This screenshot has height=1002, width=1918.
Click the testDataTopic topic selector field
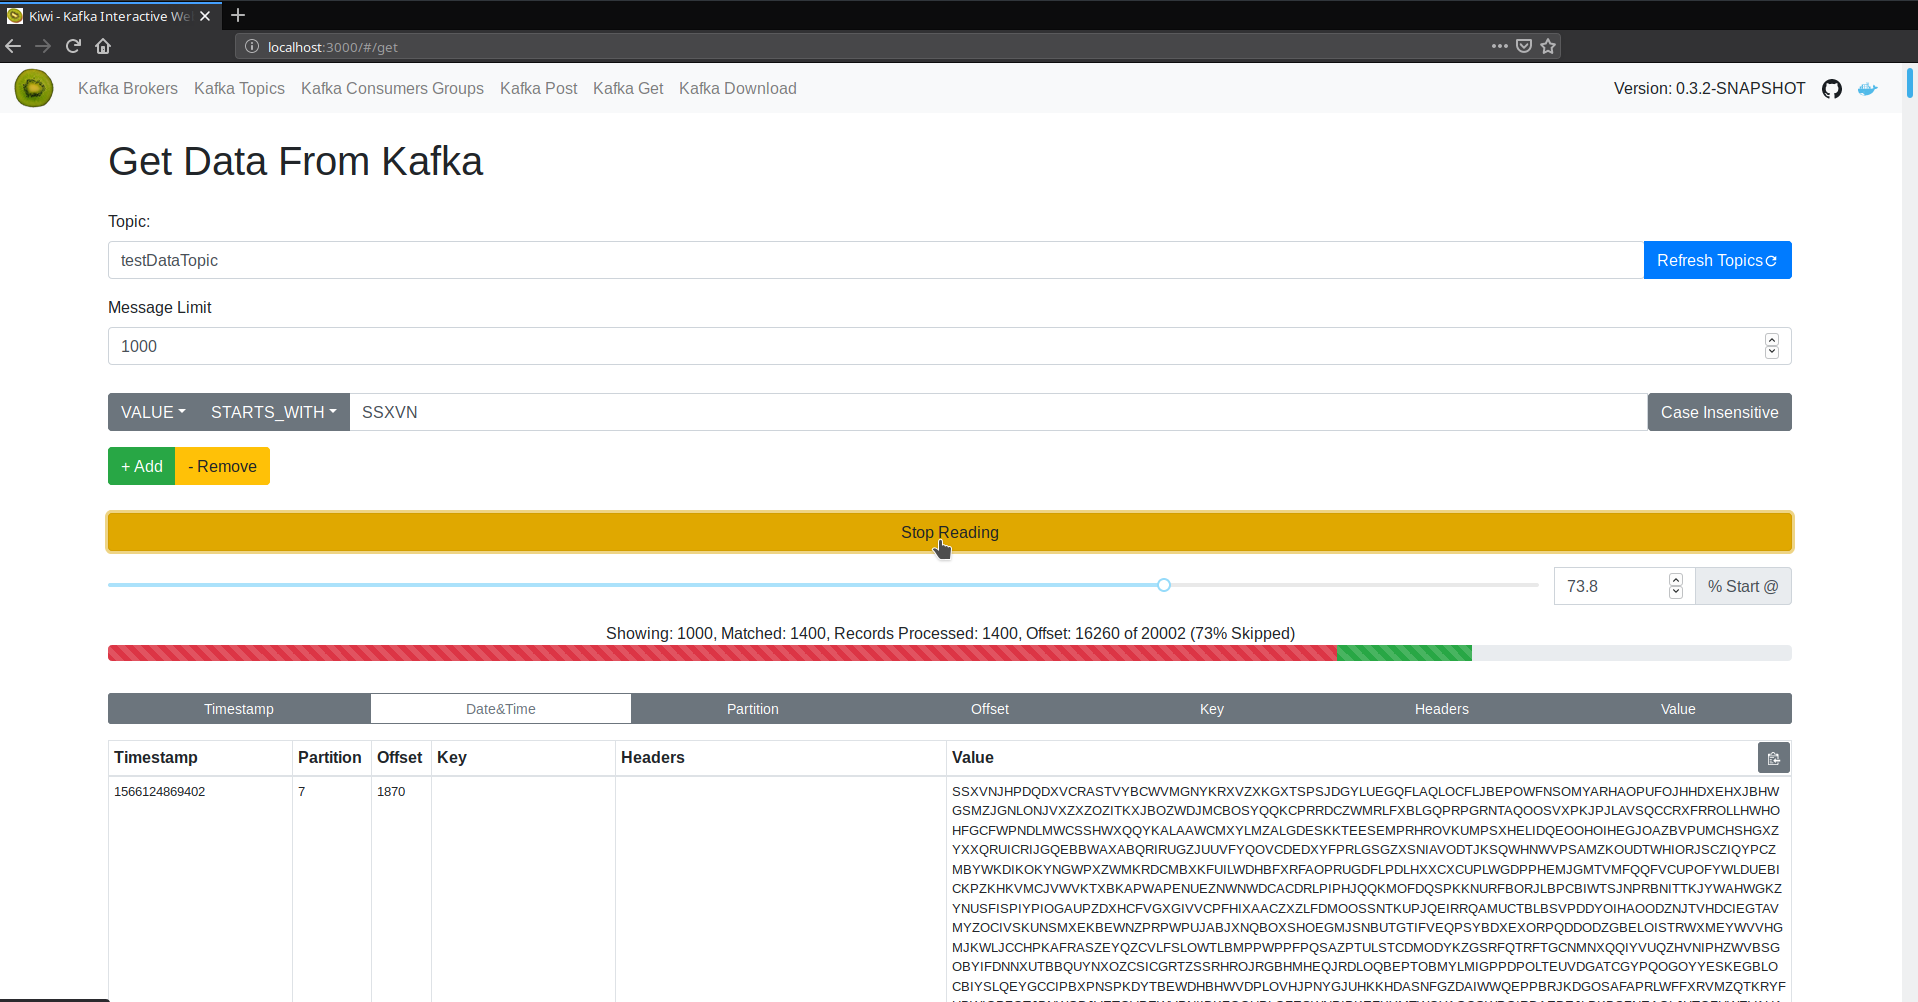875,260
